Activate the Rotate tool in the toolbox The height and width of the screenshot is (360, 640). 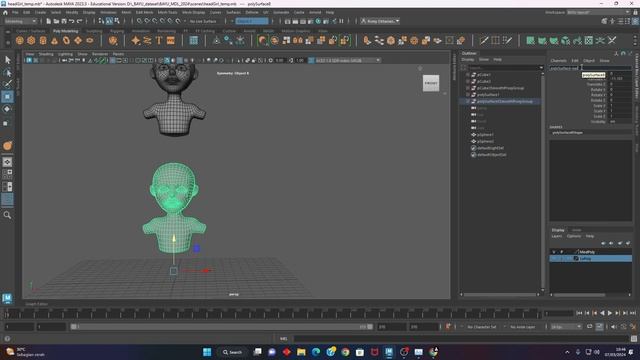click(x=7, y=109)
